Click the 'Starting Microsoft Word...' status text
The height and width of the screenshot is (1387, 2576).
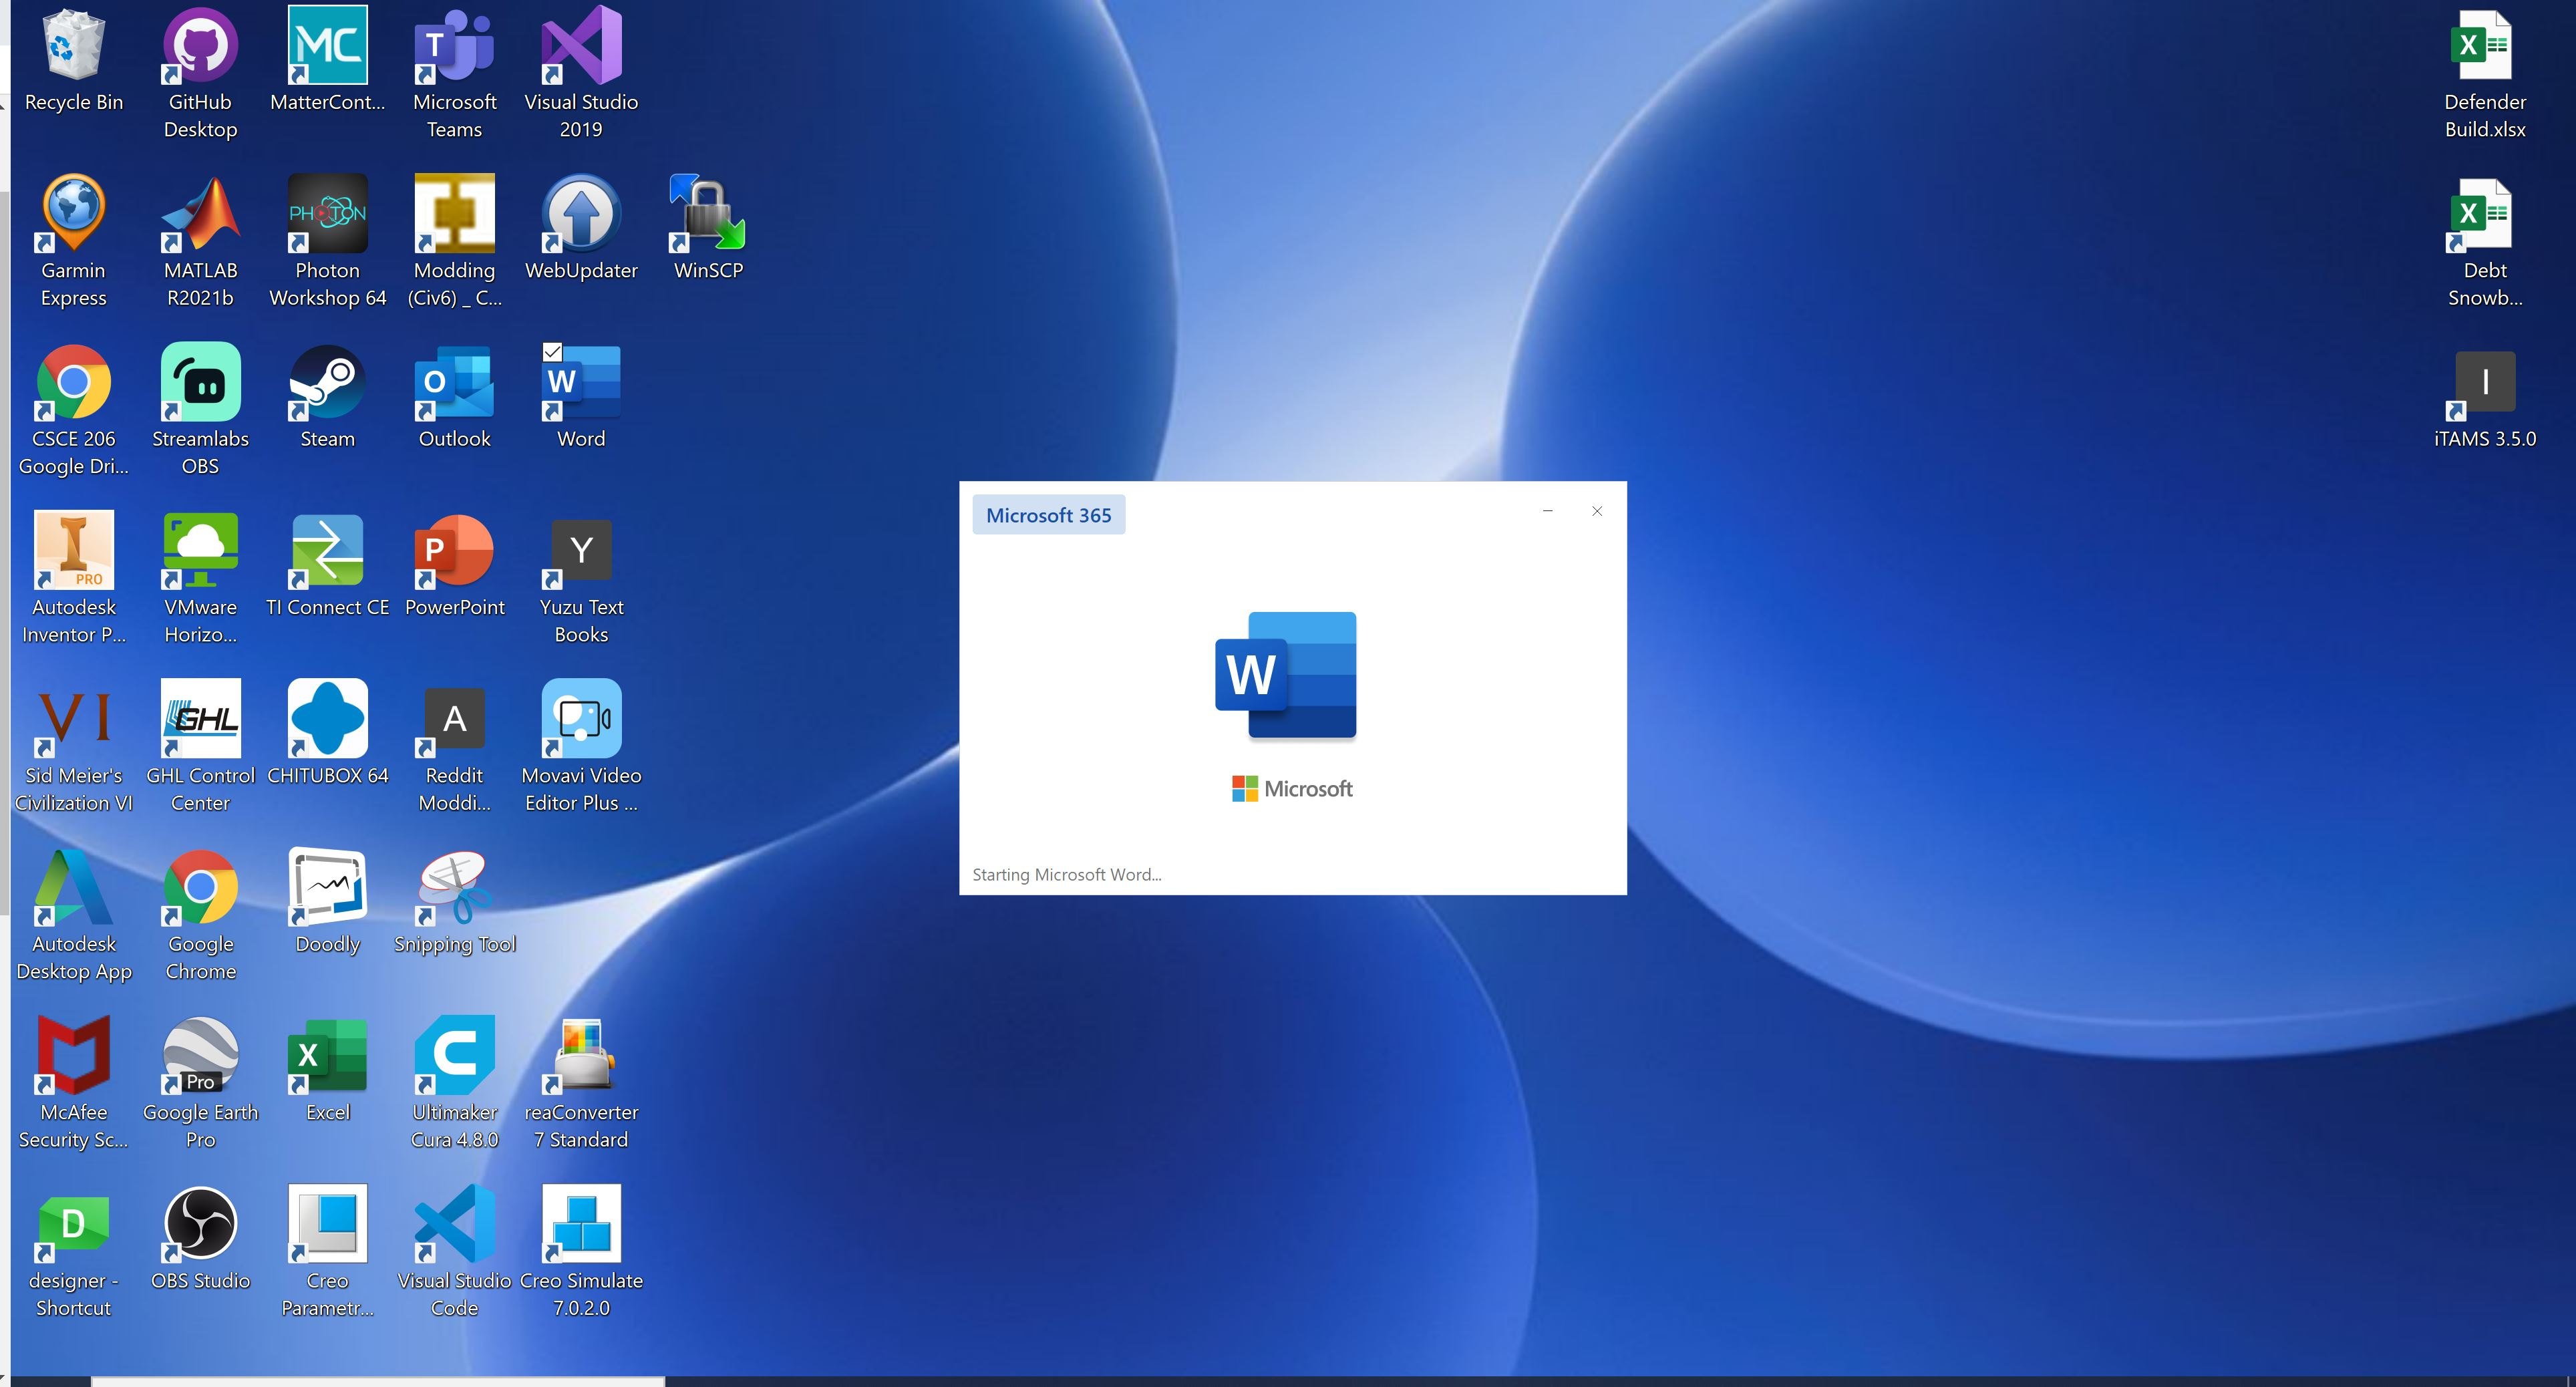pos(1066,875)
